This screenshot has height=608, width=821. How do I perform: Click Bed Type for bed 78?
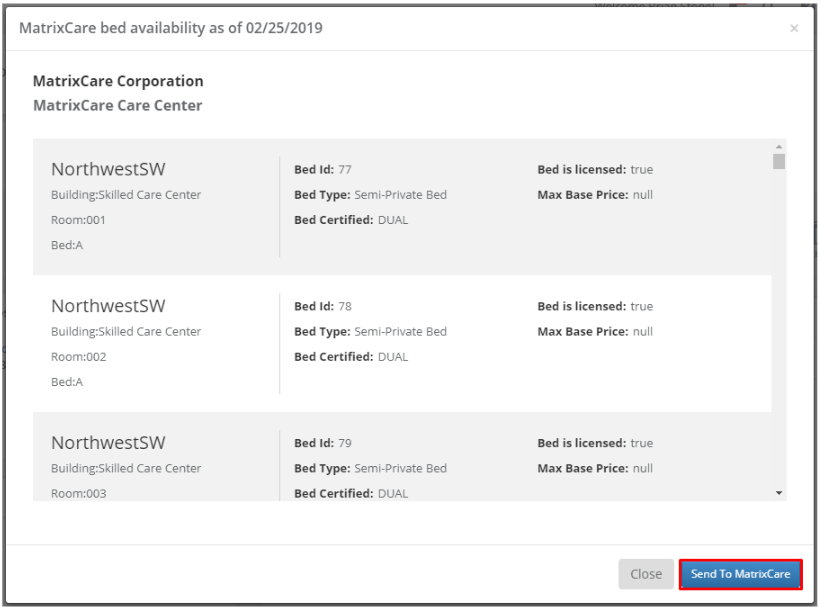[370, 331]
